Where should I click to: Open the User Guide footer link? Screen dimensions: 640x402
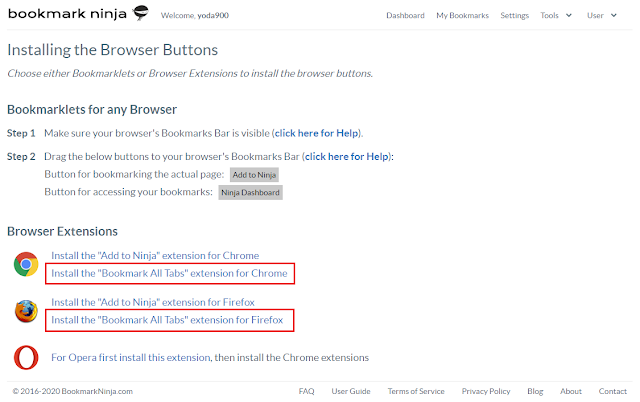[351, 391]
